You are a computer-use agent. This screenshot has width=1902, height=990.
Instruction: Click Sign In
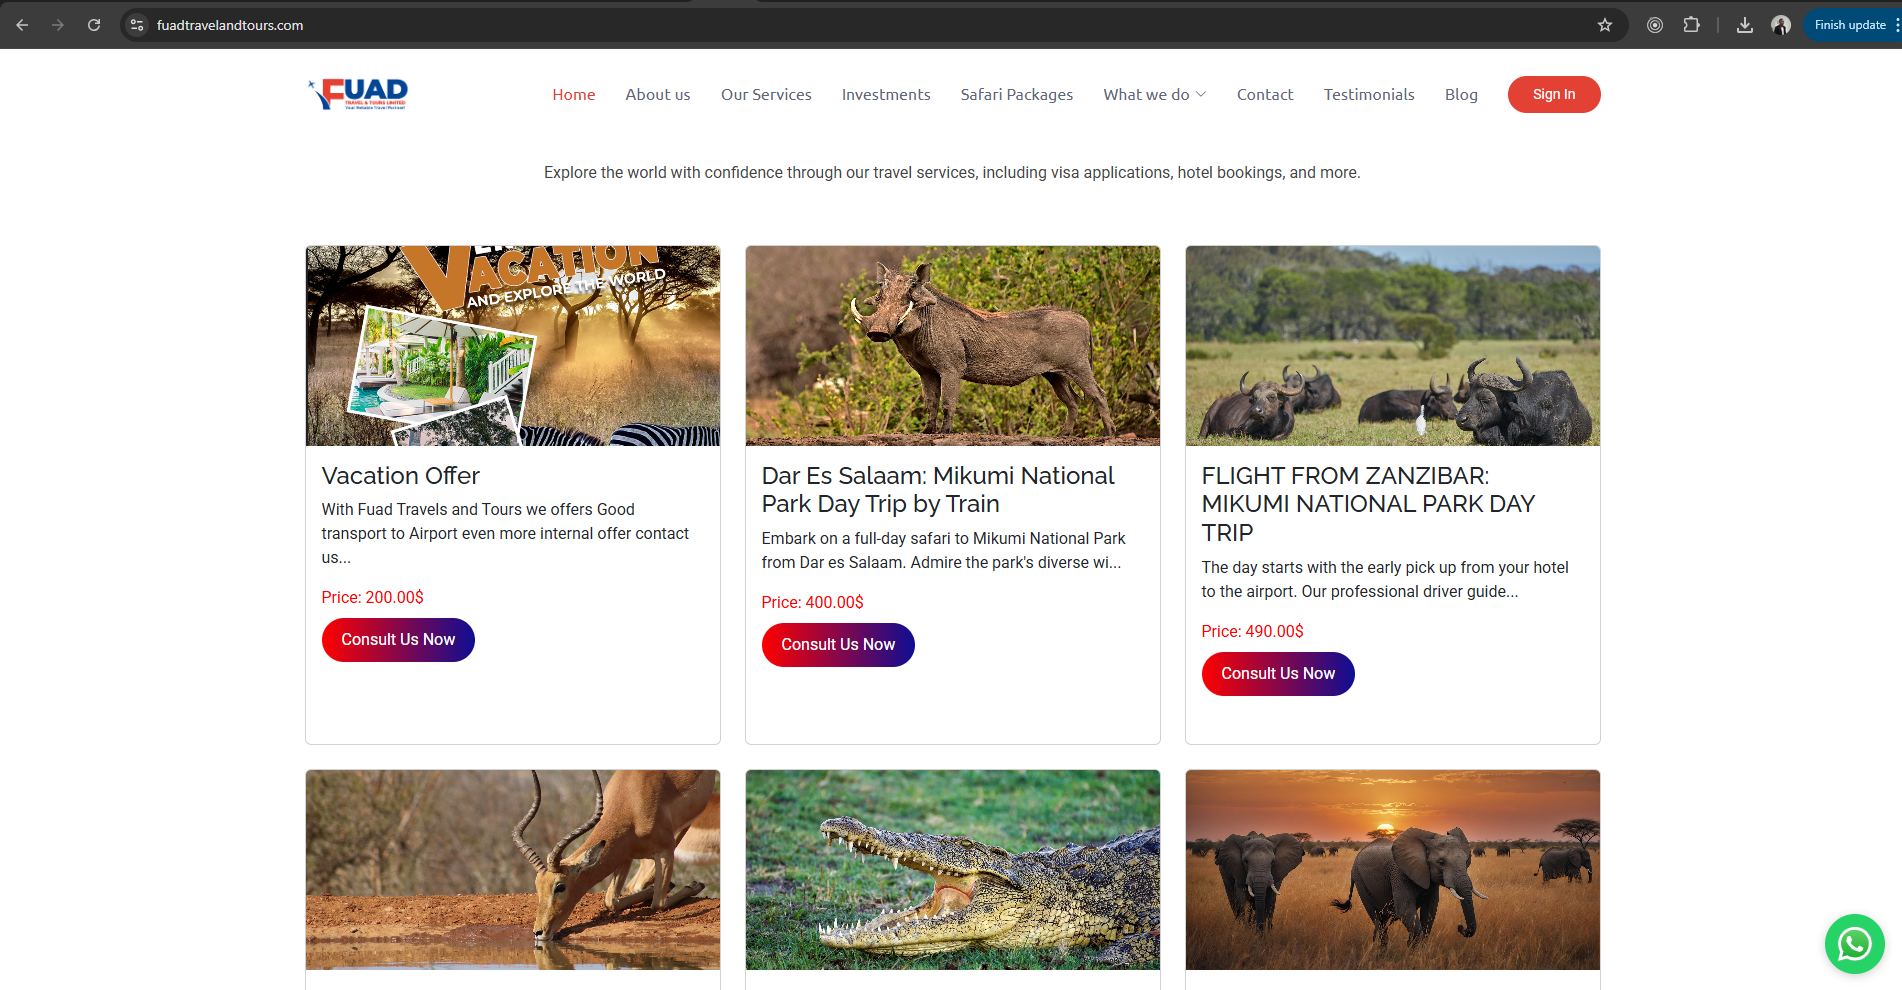tap(1553, 94)
